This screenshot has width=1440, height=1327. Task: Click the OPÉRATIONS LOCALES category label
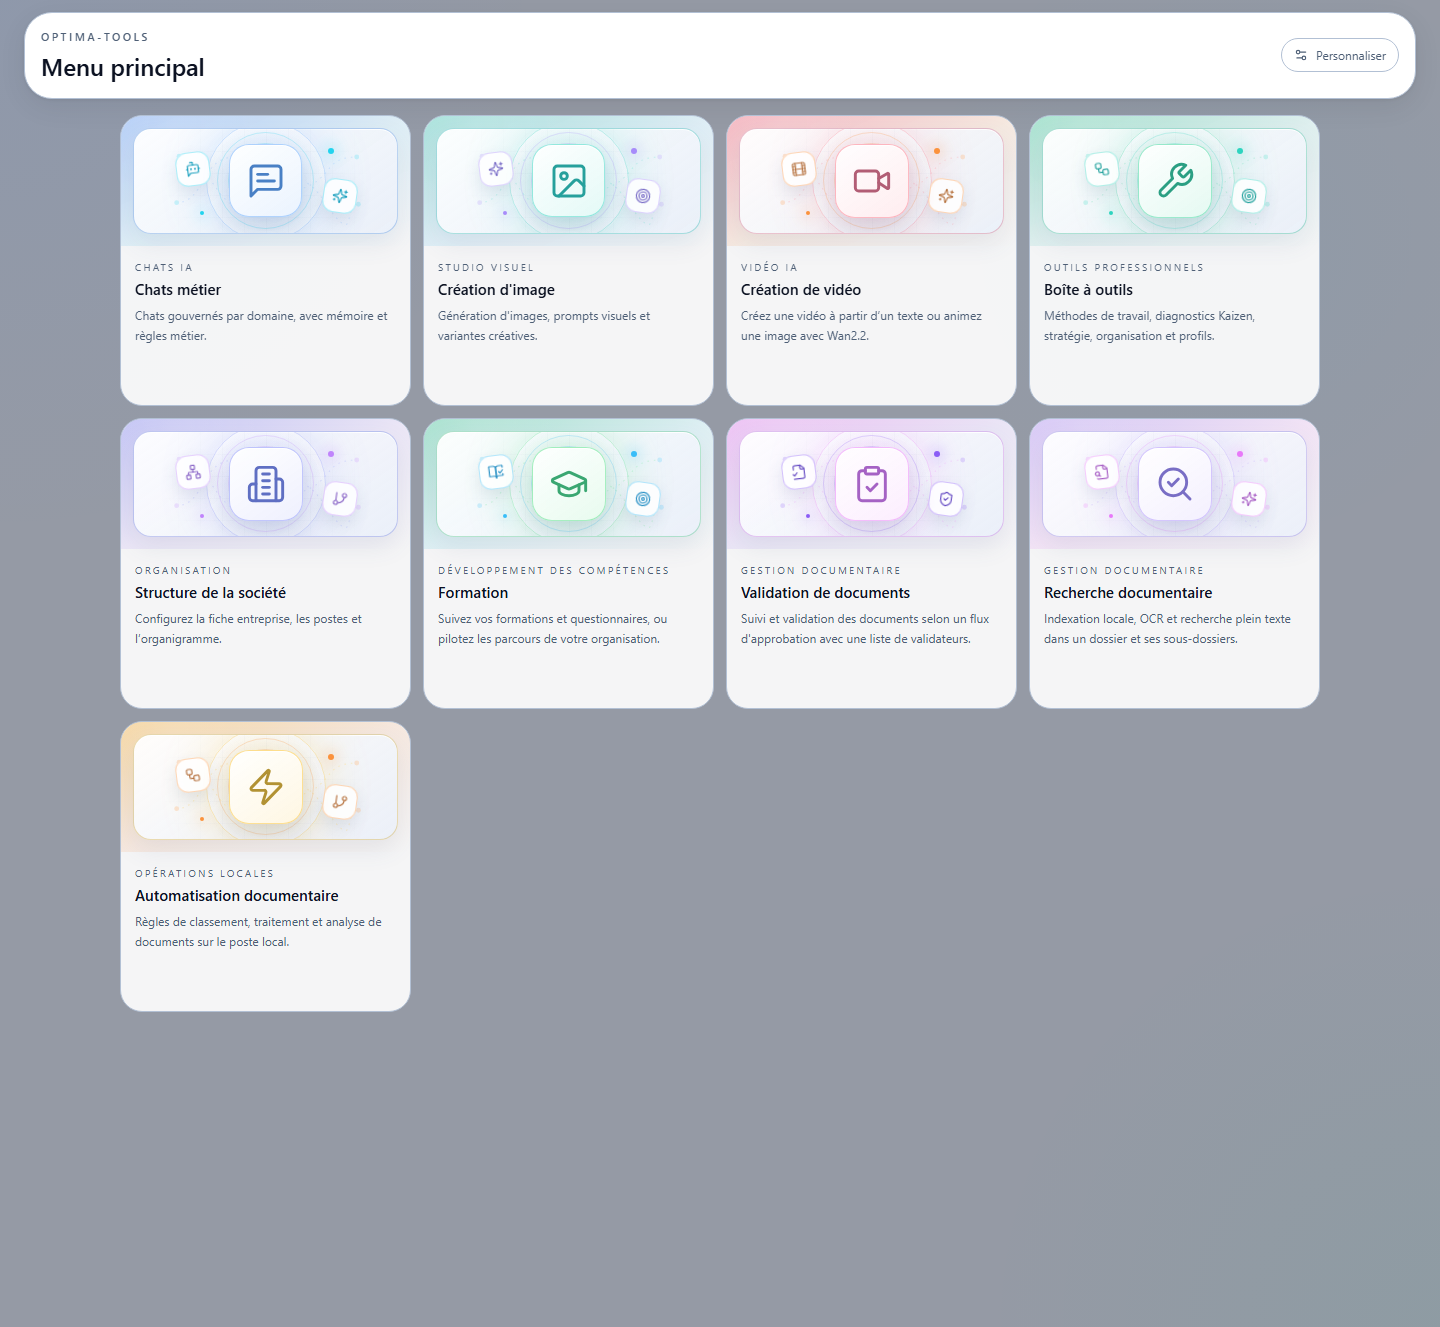pos(204,874)
